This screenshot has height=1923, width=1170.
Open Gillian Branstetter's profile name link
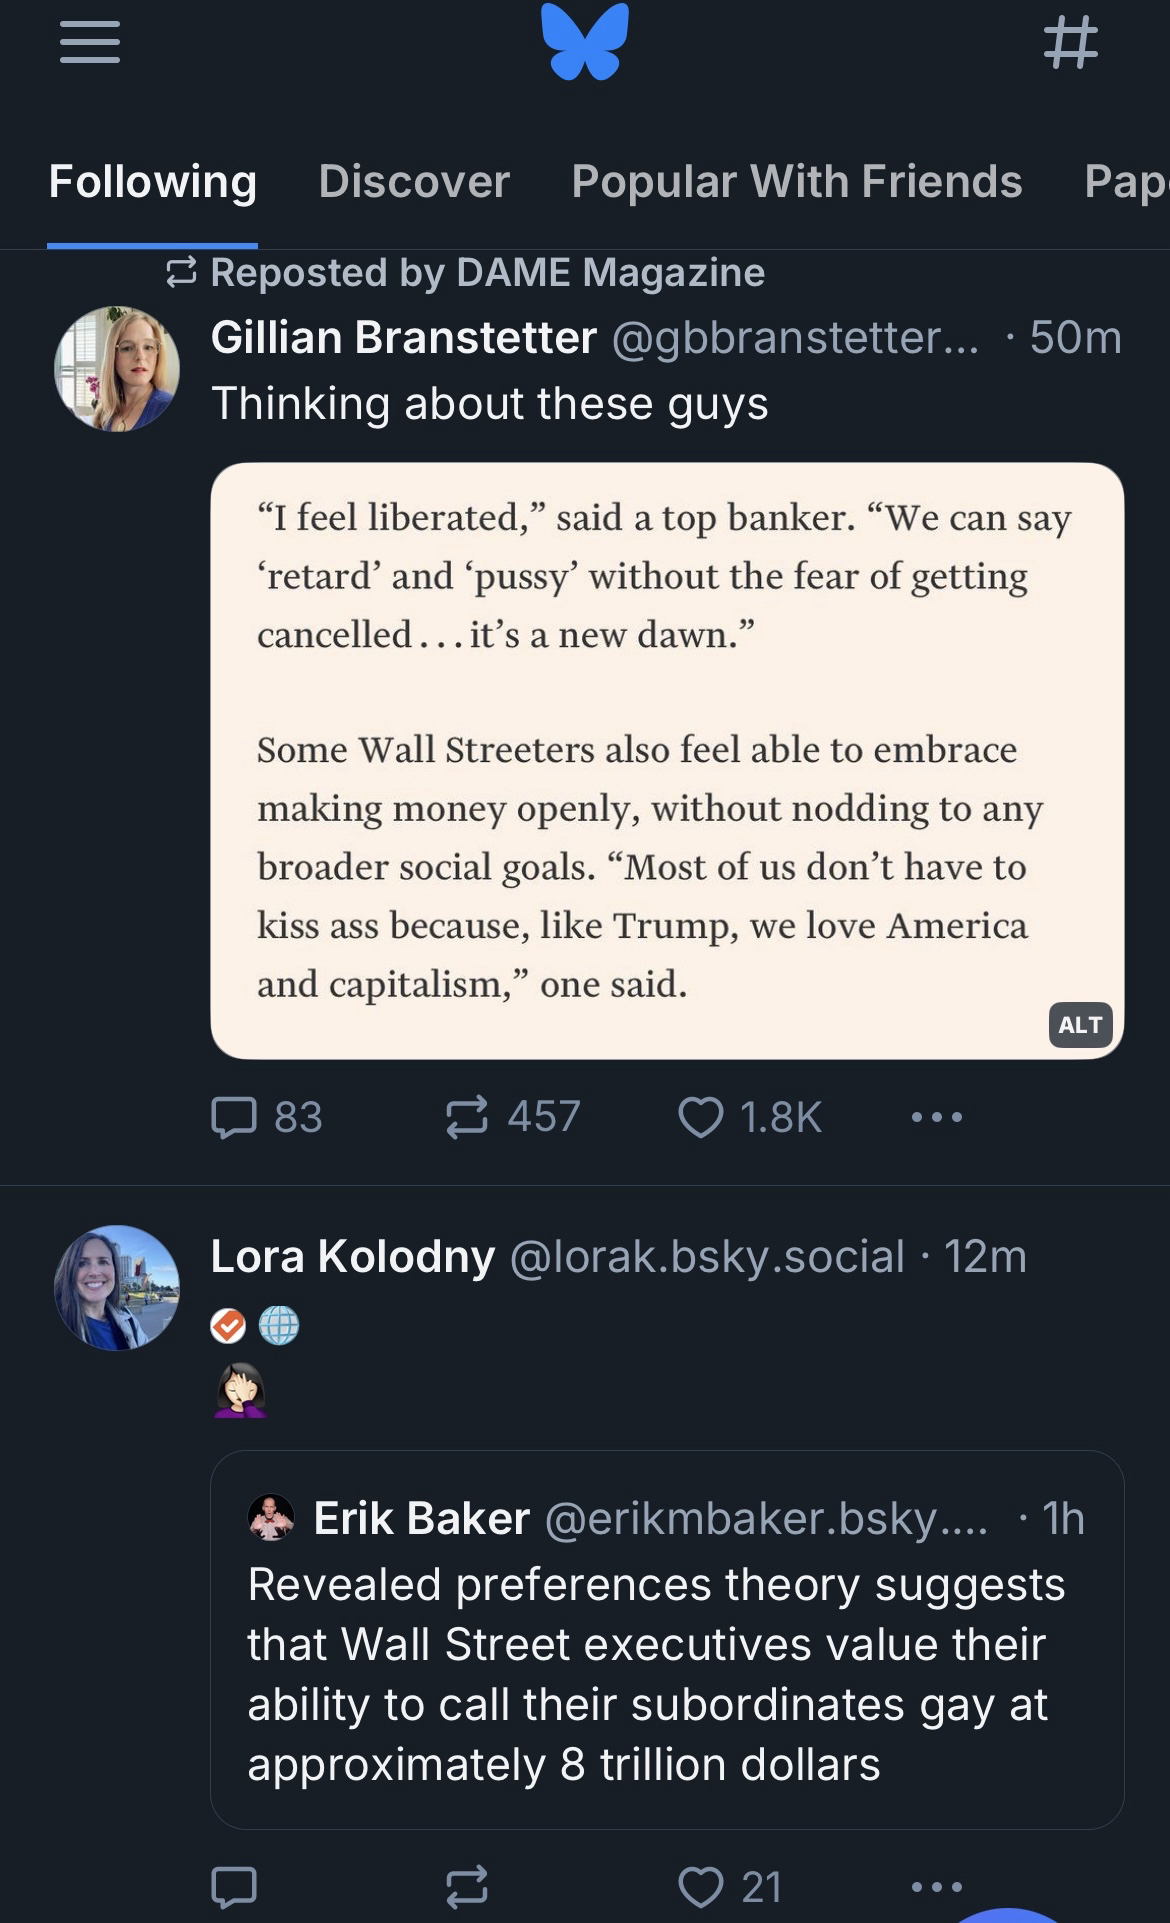404,338
